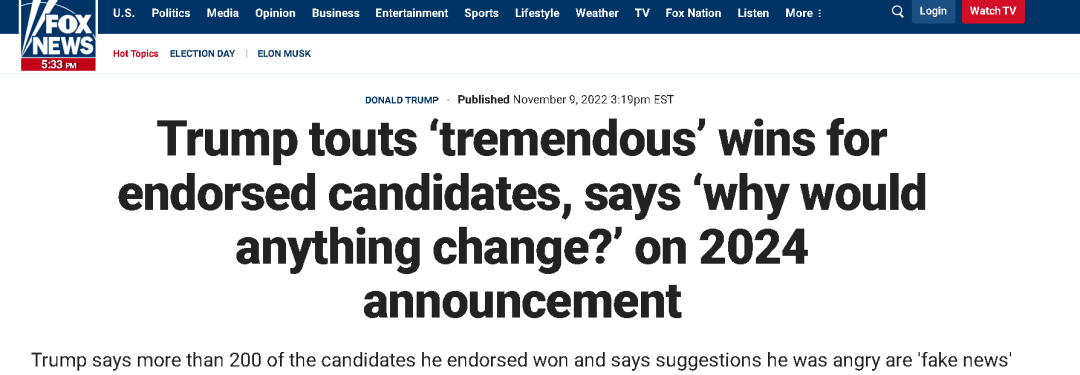Navigate to Entertainment section
This screenshot has height=375, width=1080.
pyautogui.click(x=412, y=13)
